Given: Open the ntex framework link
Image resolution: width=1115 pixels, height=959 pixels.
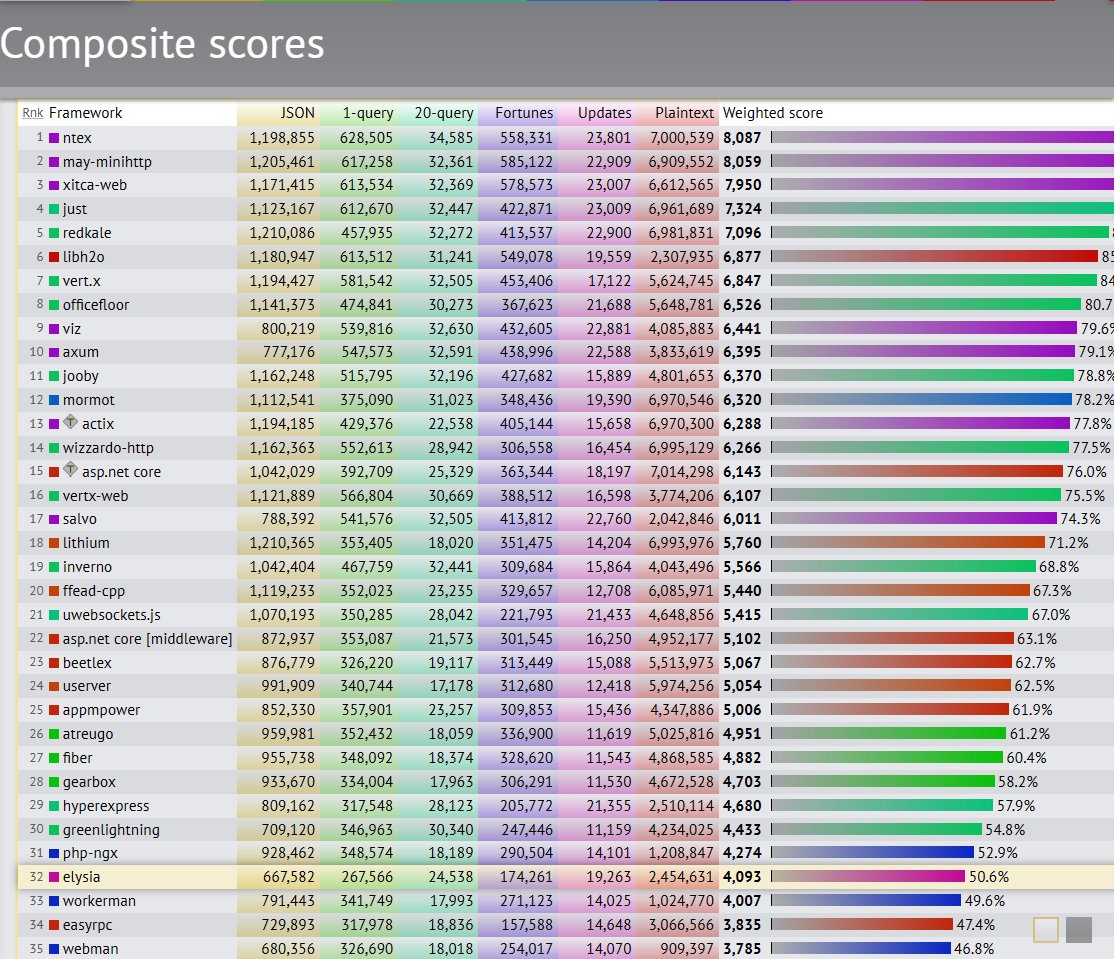Looking at the screenshot, I should coord(77,138).
